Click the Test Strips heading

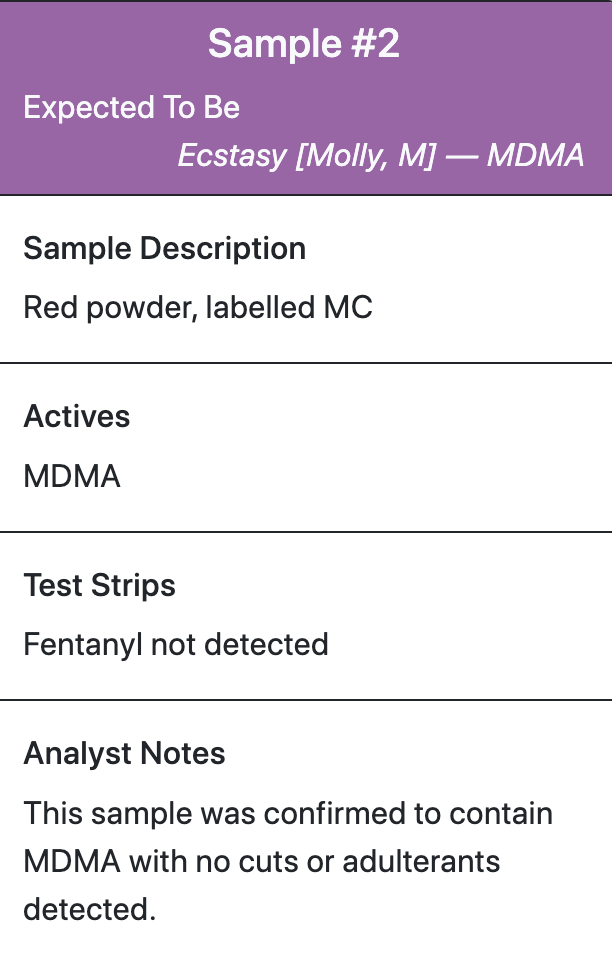[99, 585]
